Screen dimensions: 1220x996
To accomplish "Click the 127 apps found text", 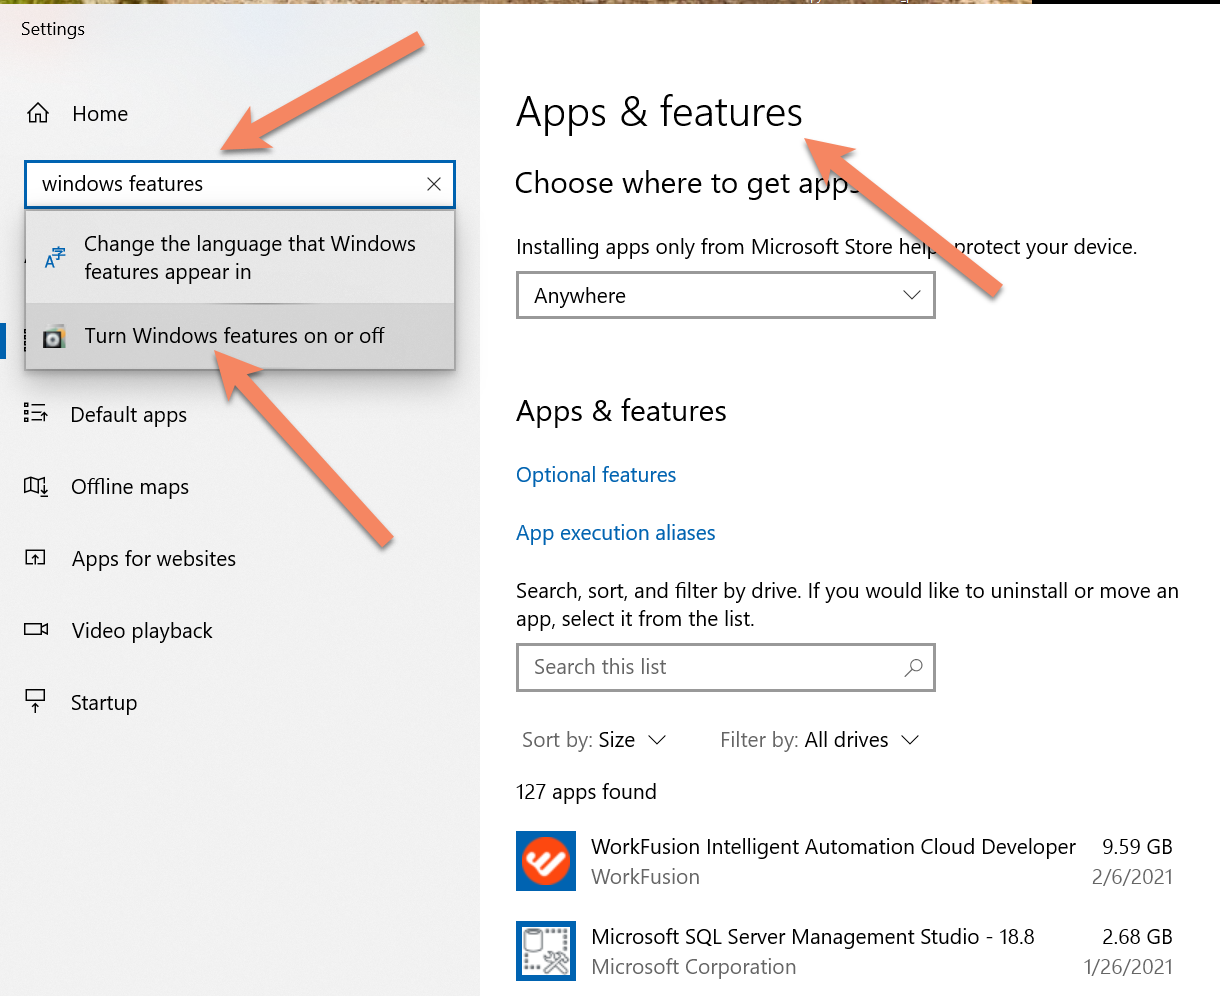I will point(586,792).
